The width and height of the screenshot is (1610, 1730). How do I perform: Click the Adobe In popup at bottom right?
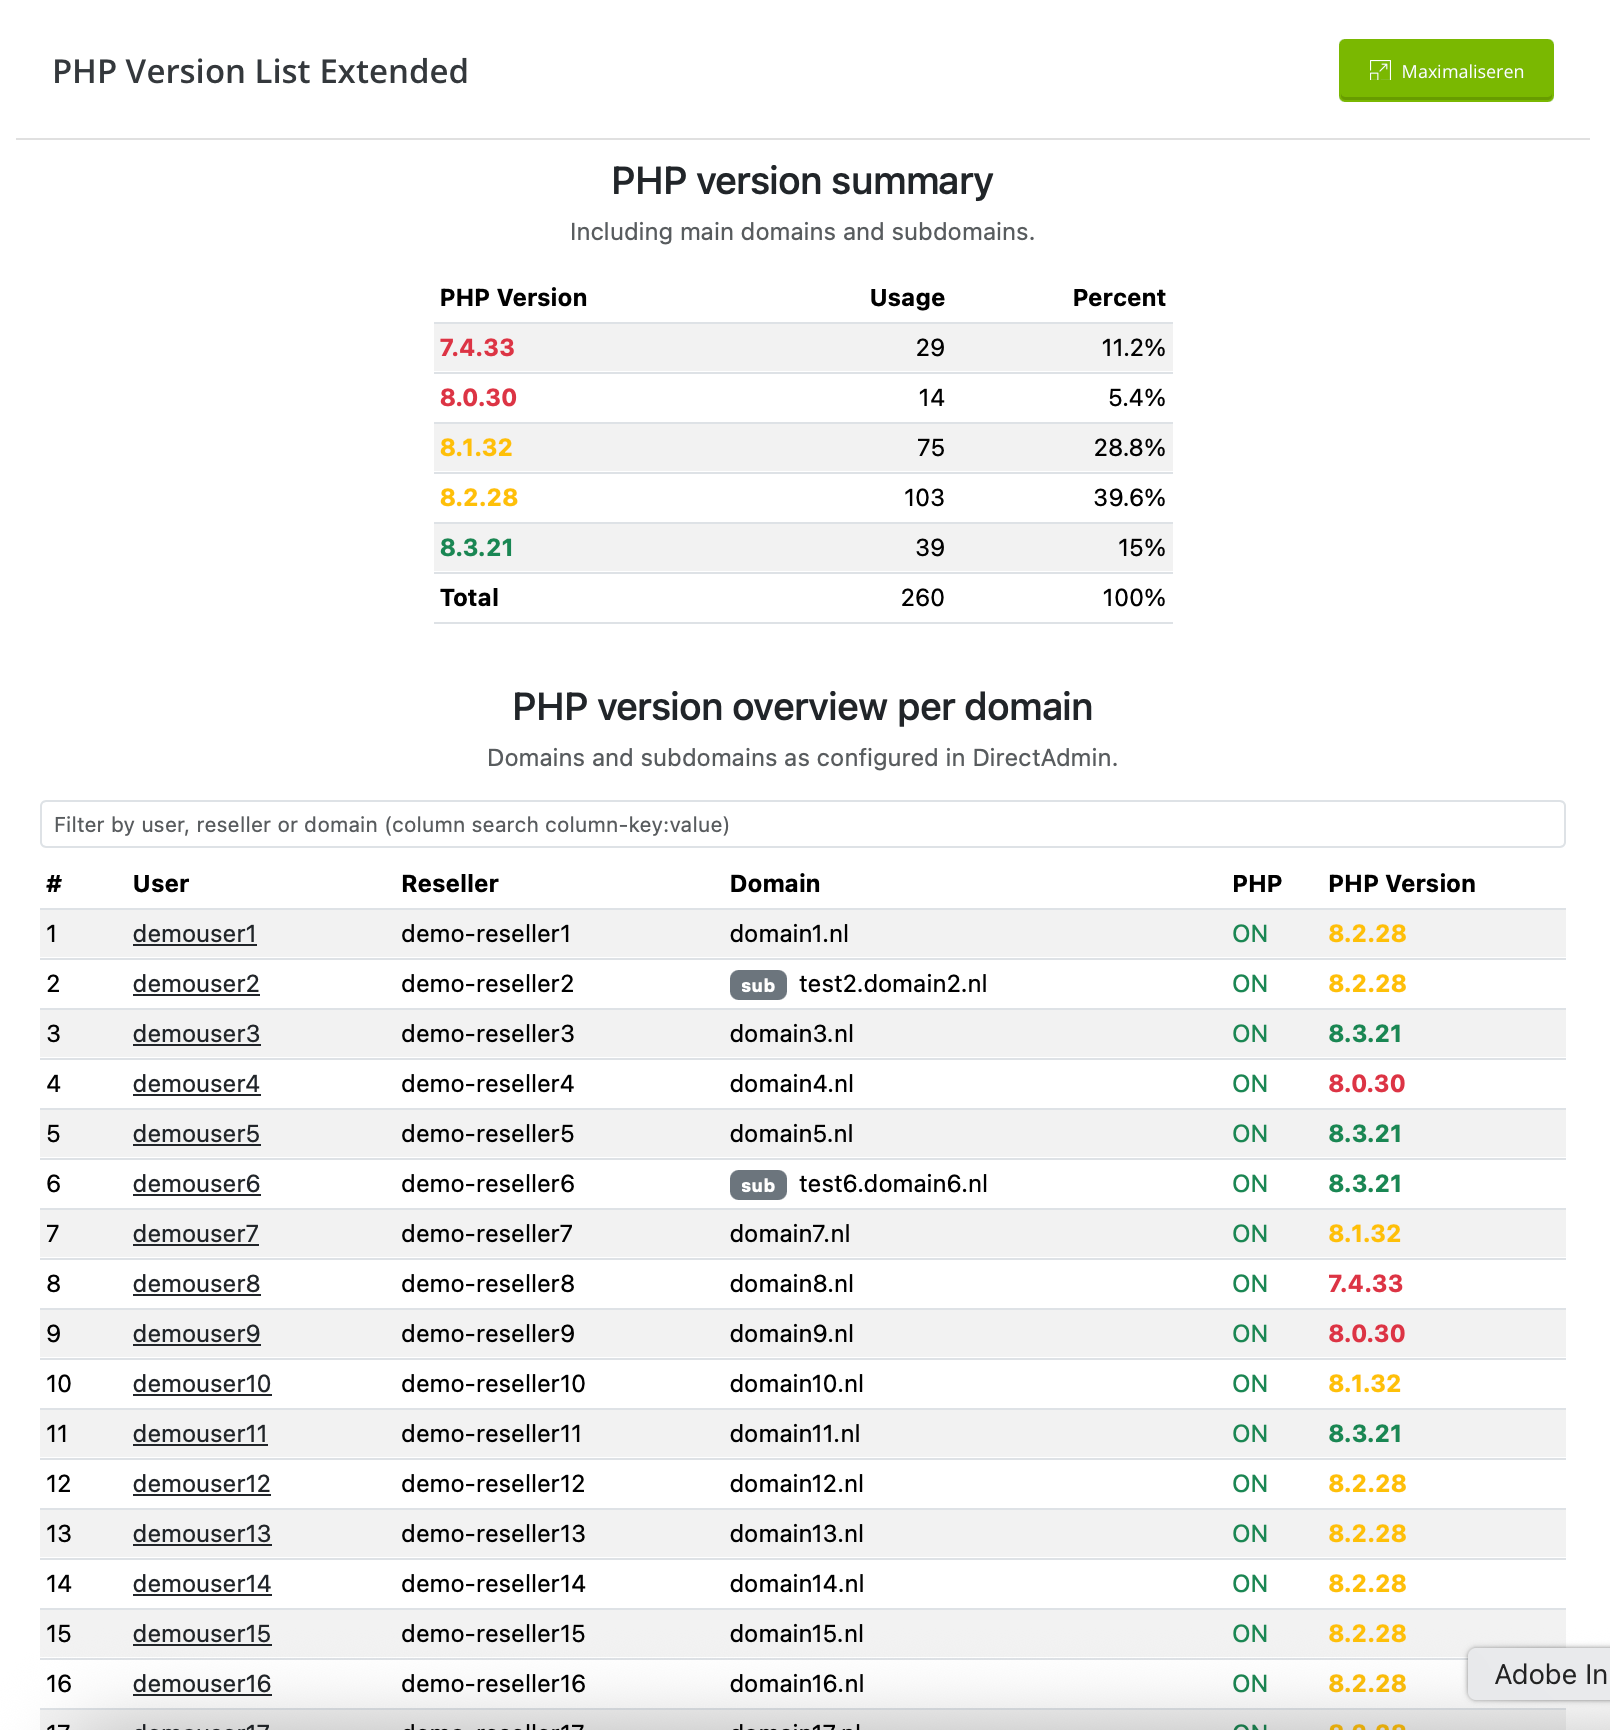[x=1545, y=1674]
